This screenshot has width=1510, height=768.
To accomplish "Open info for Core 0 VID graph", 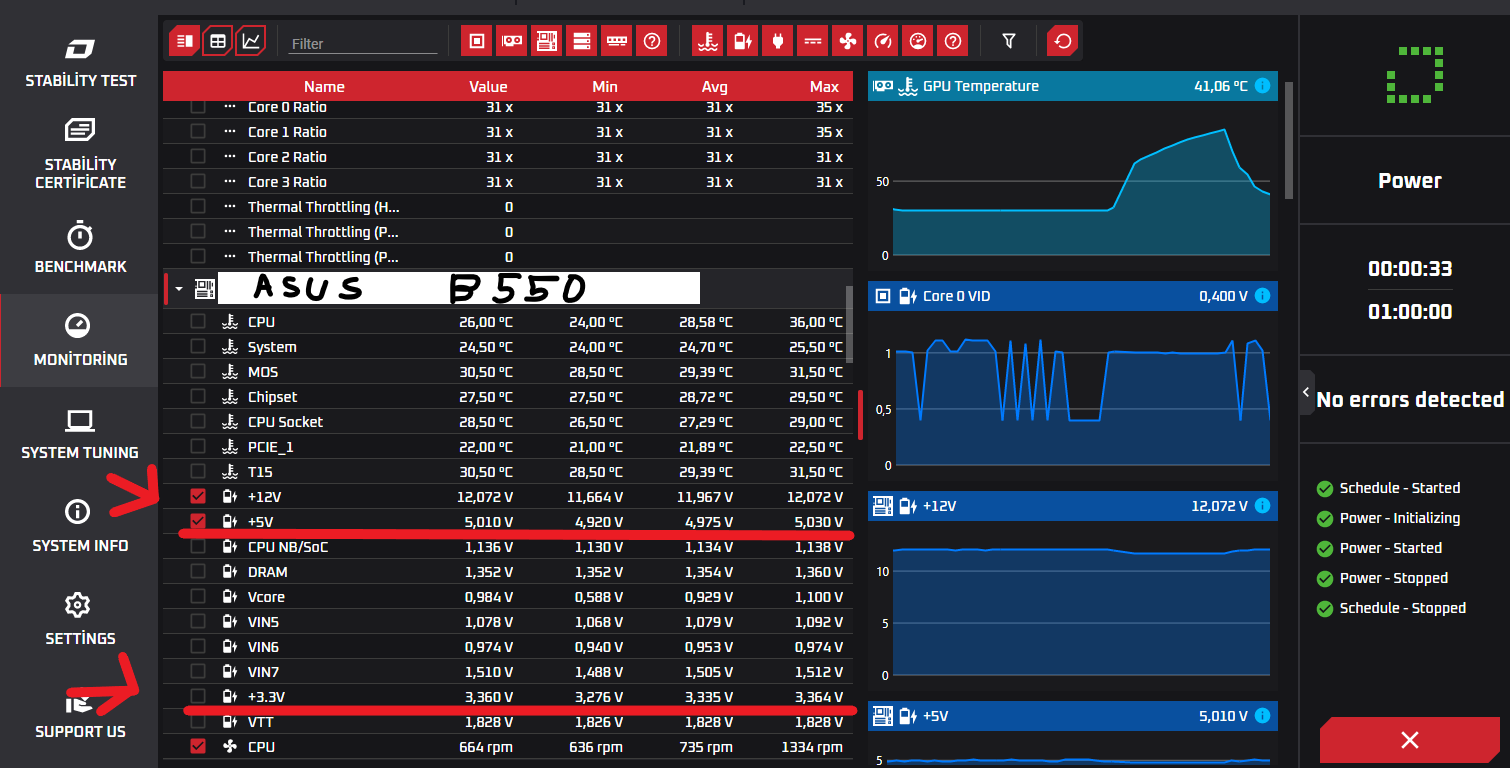I will click(x=1262, y=296).
